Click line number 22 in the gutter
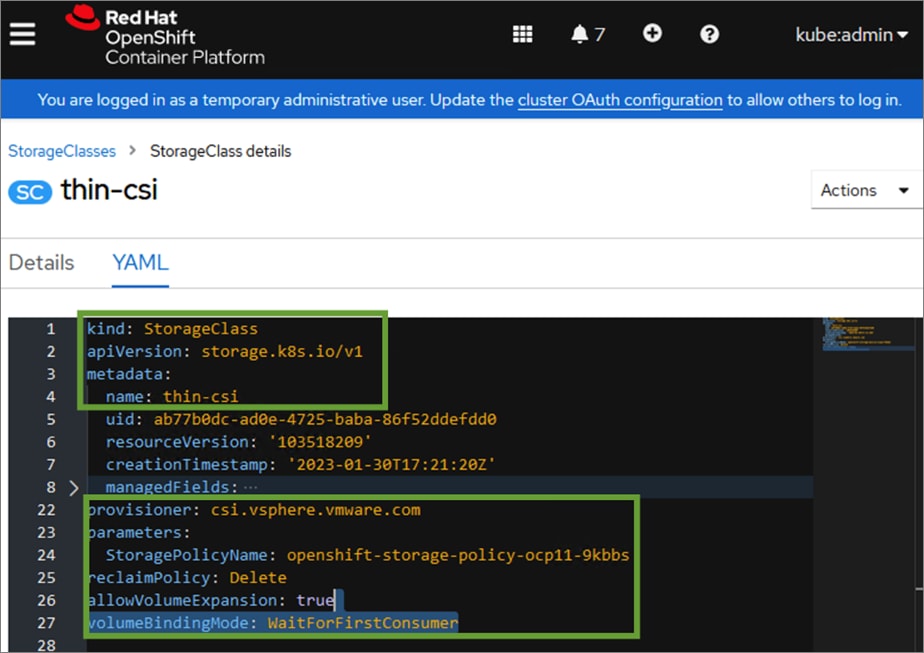 point(46,510)
